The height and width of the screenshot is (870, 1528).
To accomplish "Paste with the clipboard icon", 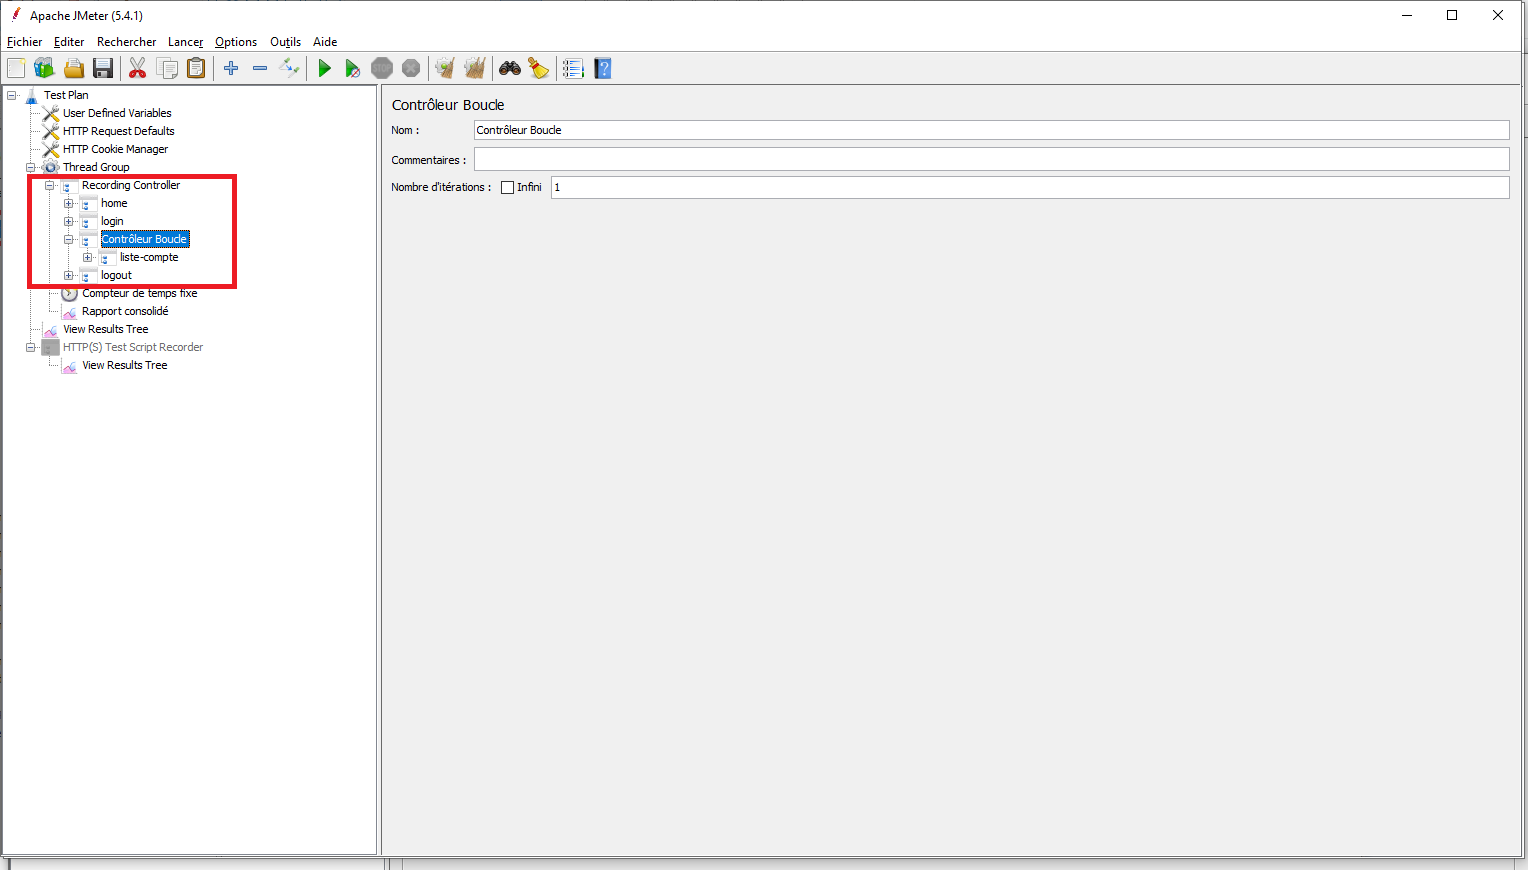I will 197,68.
